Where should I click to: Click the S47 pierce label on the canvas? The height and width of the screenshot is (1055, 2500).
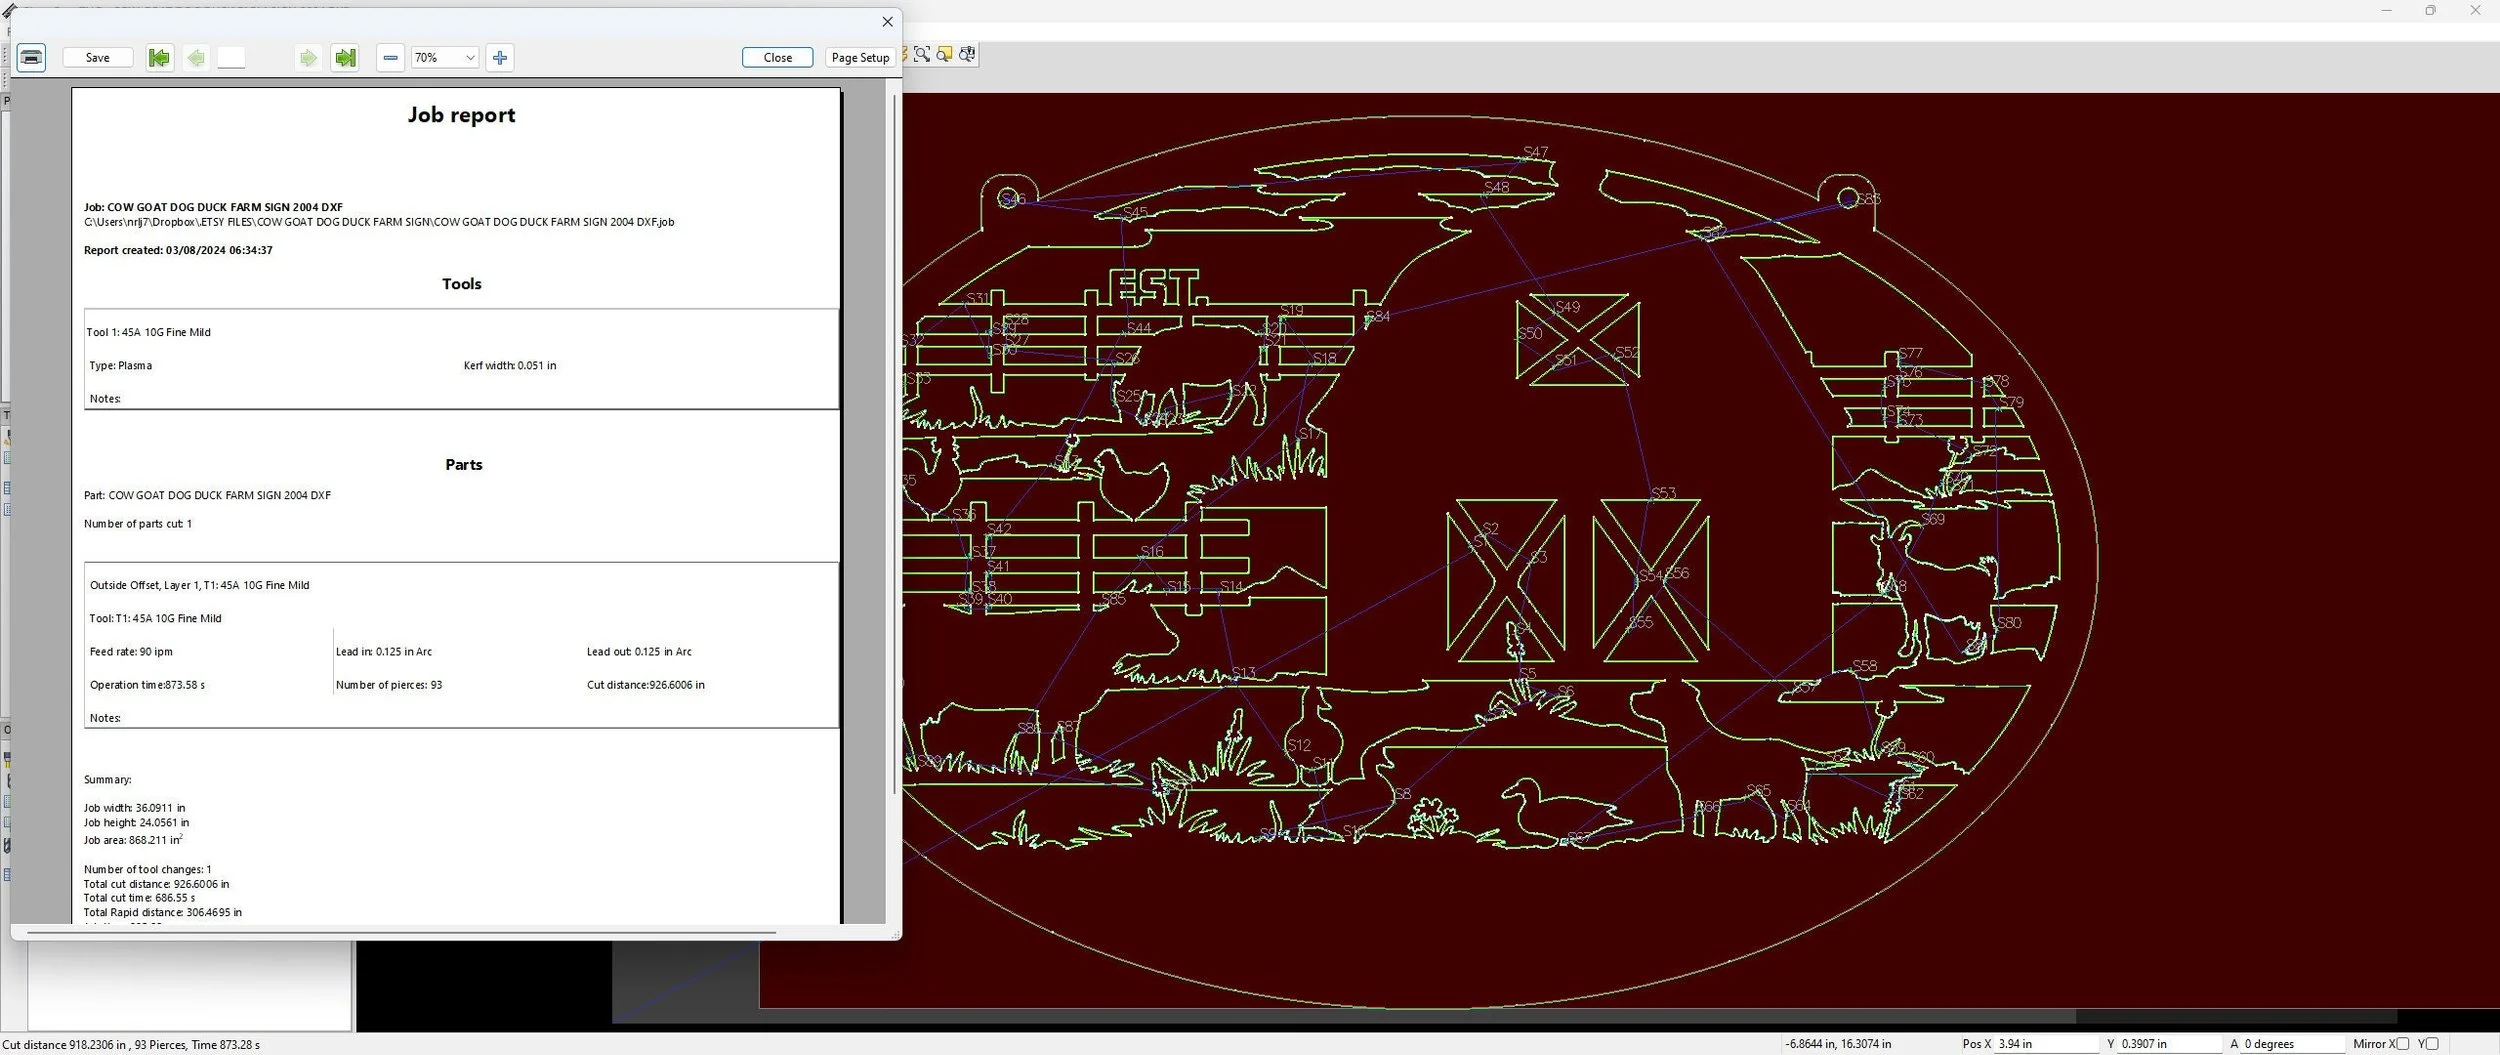tap(1535, 152)
